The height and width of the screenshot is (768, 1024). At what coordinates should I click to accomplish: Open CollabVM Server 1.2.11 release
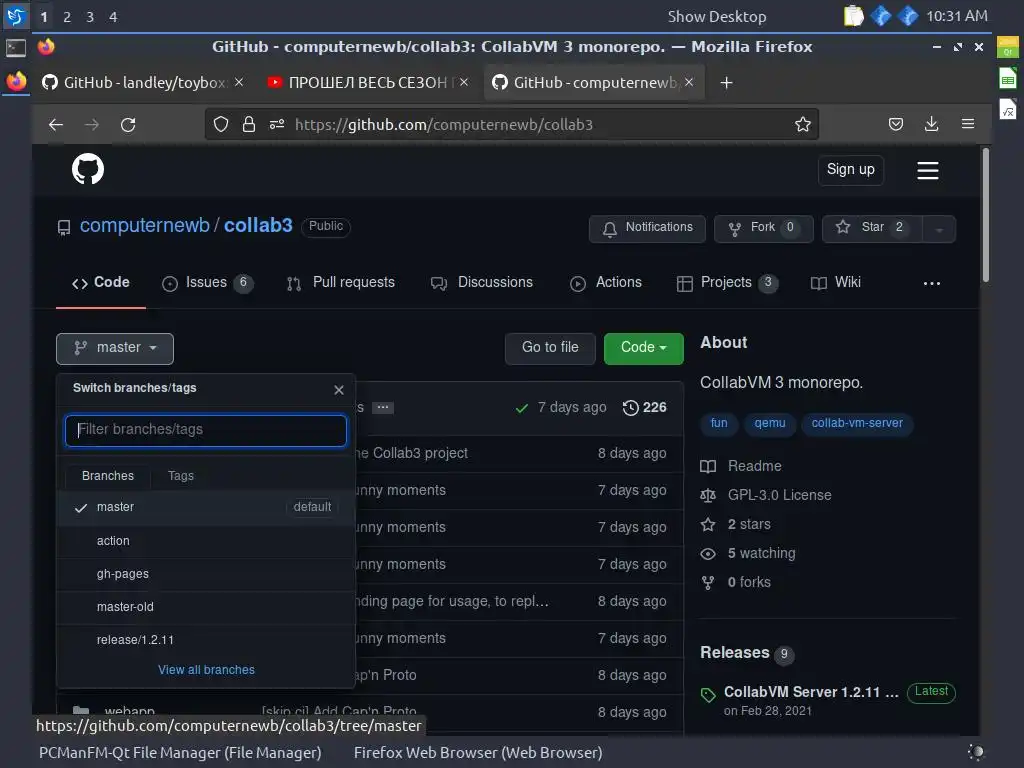810,692
